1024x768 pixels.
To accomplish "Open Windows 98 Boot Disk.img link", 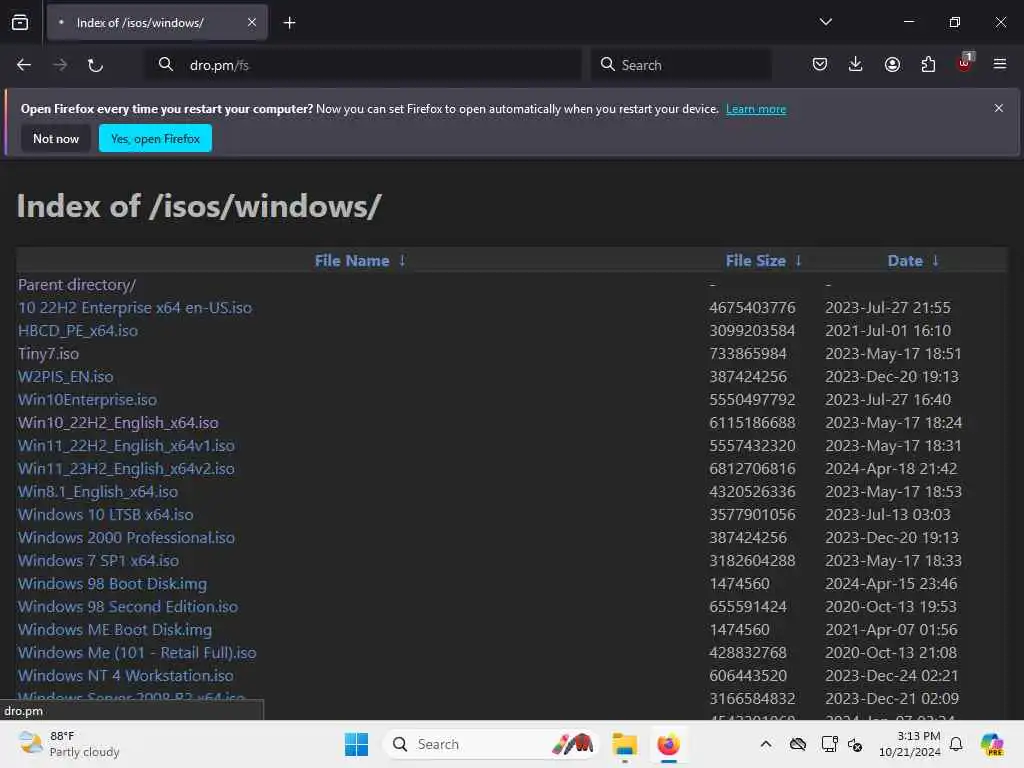I will [x=112, y=584].
